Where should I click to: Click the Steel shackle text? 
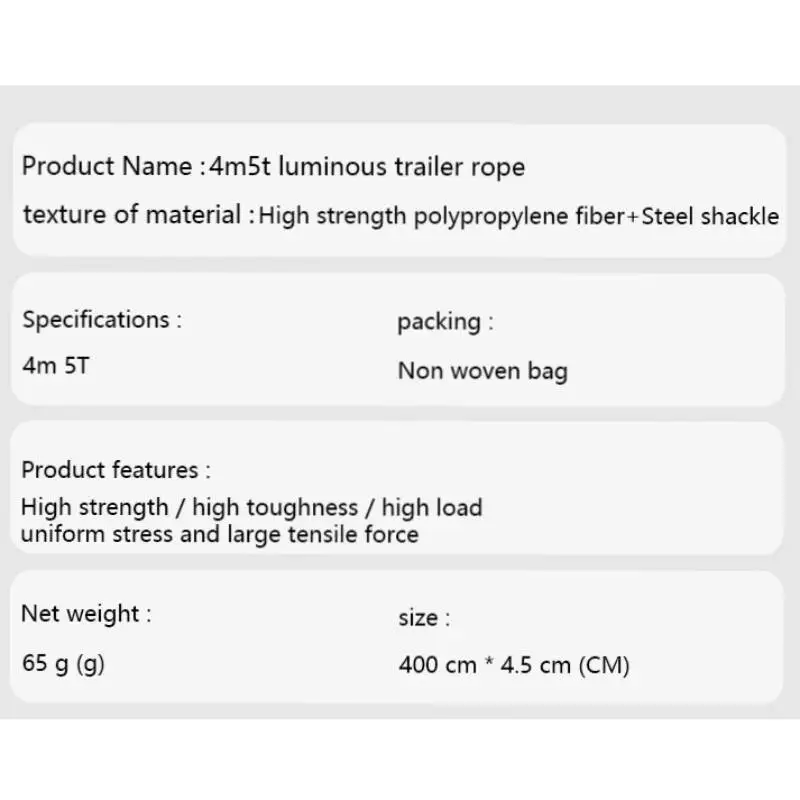710,216
